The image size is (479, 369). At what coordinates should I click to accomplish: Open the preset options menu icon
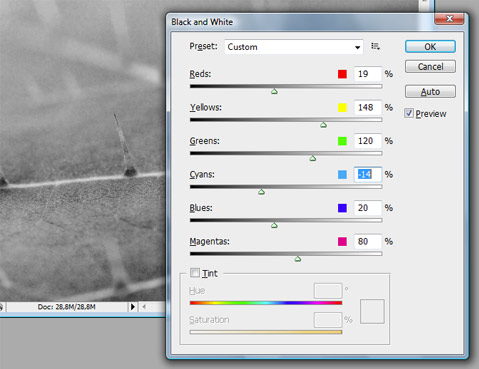375,46
